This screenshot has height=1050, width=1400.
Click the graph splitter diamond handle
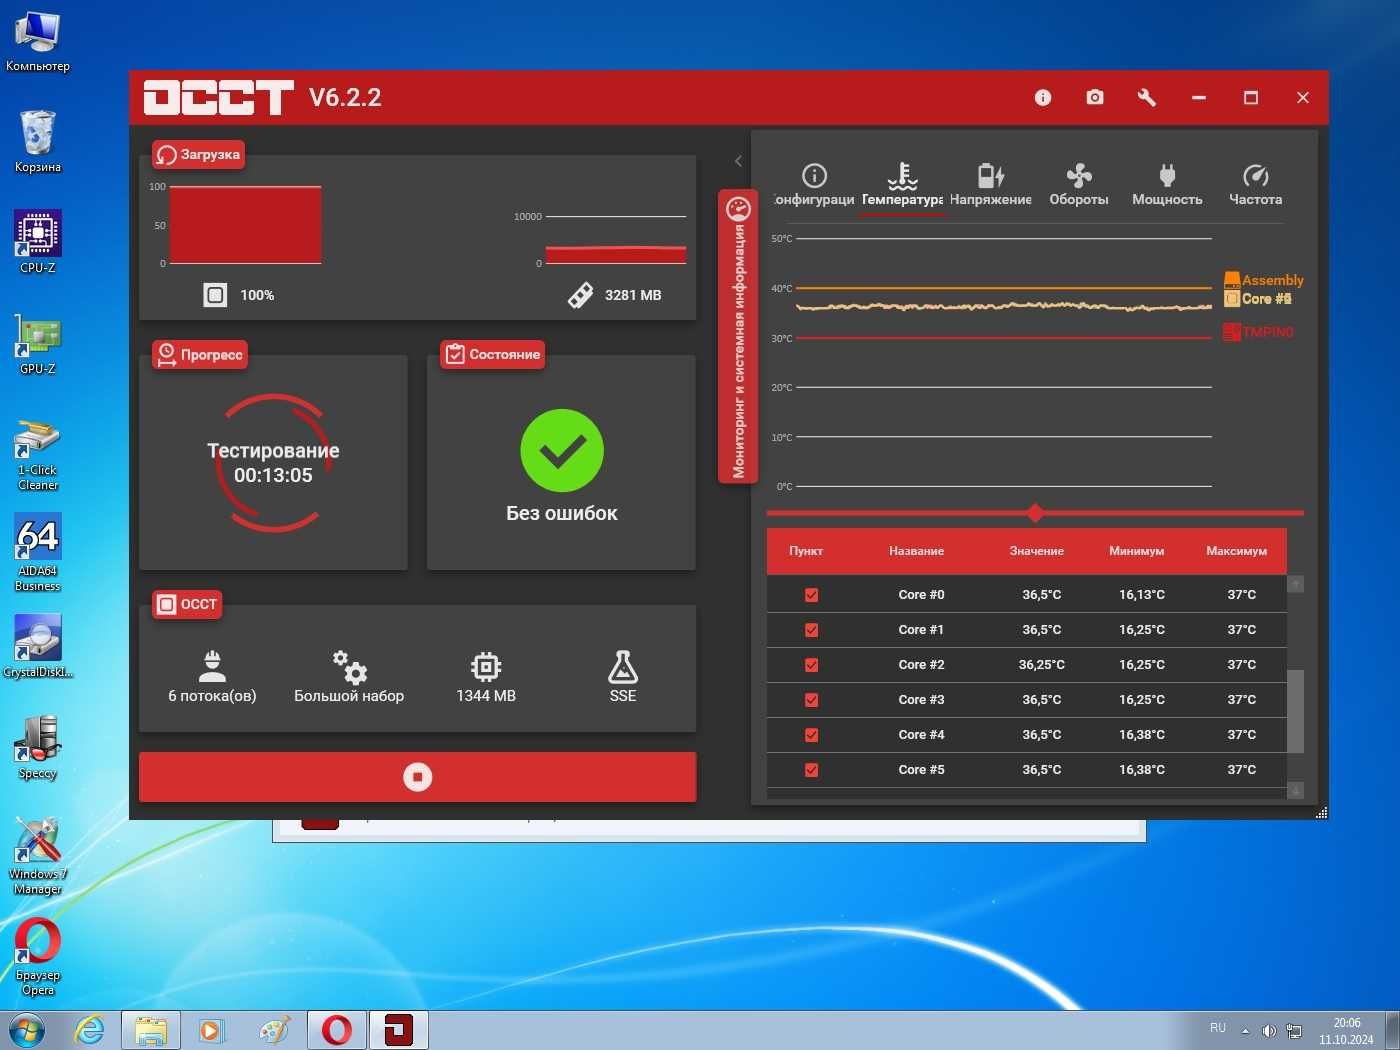click(x=1035, y=513)
